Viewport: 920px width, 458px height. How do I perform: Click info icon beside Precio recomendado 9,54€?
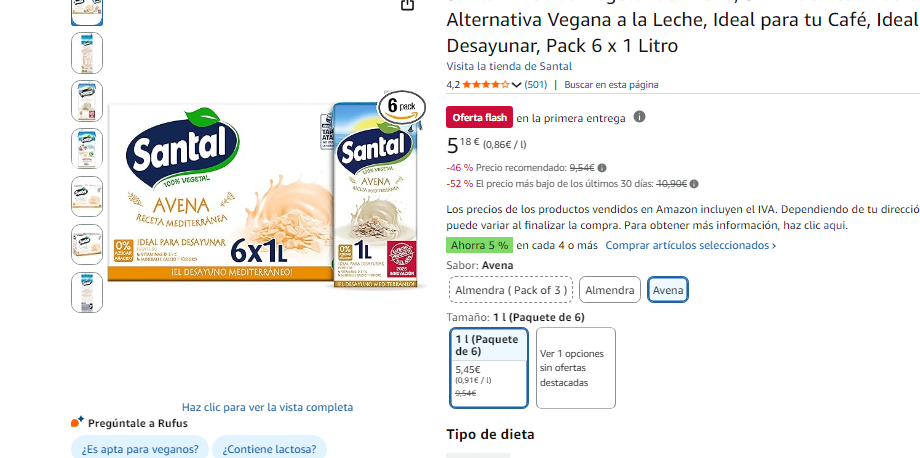pos(602,168)
